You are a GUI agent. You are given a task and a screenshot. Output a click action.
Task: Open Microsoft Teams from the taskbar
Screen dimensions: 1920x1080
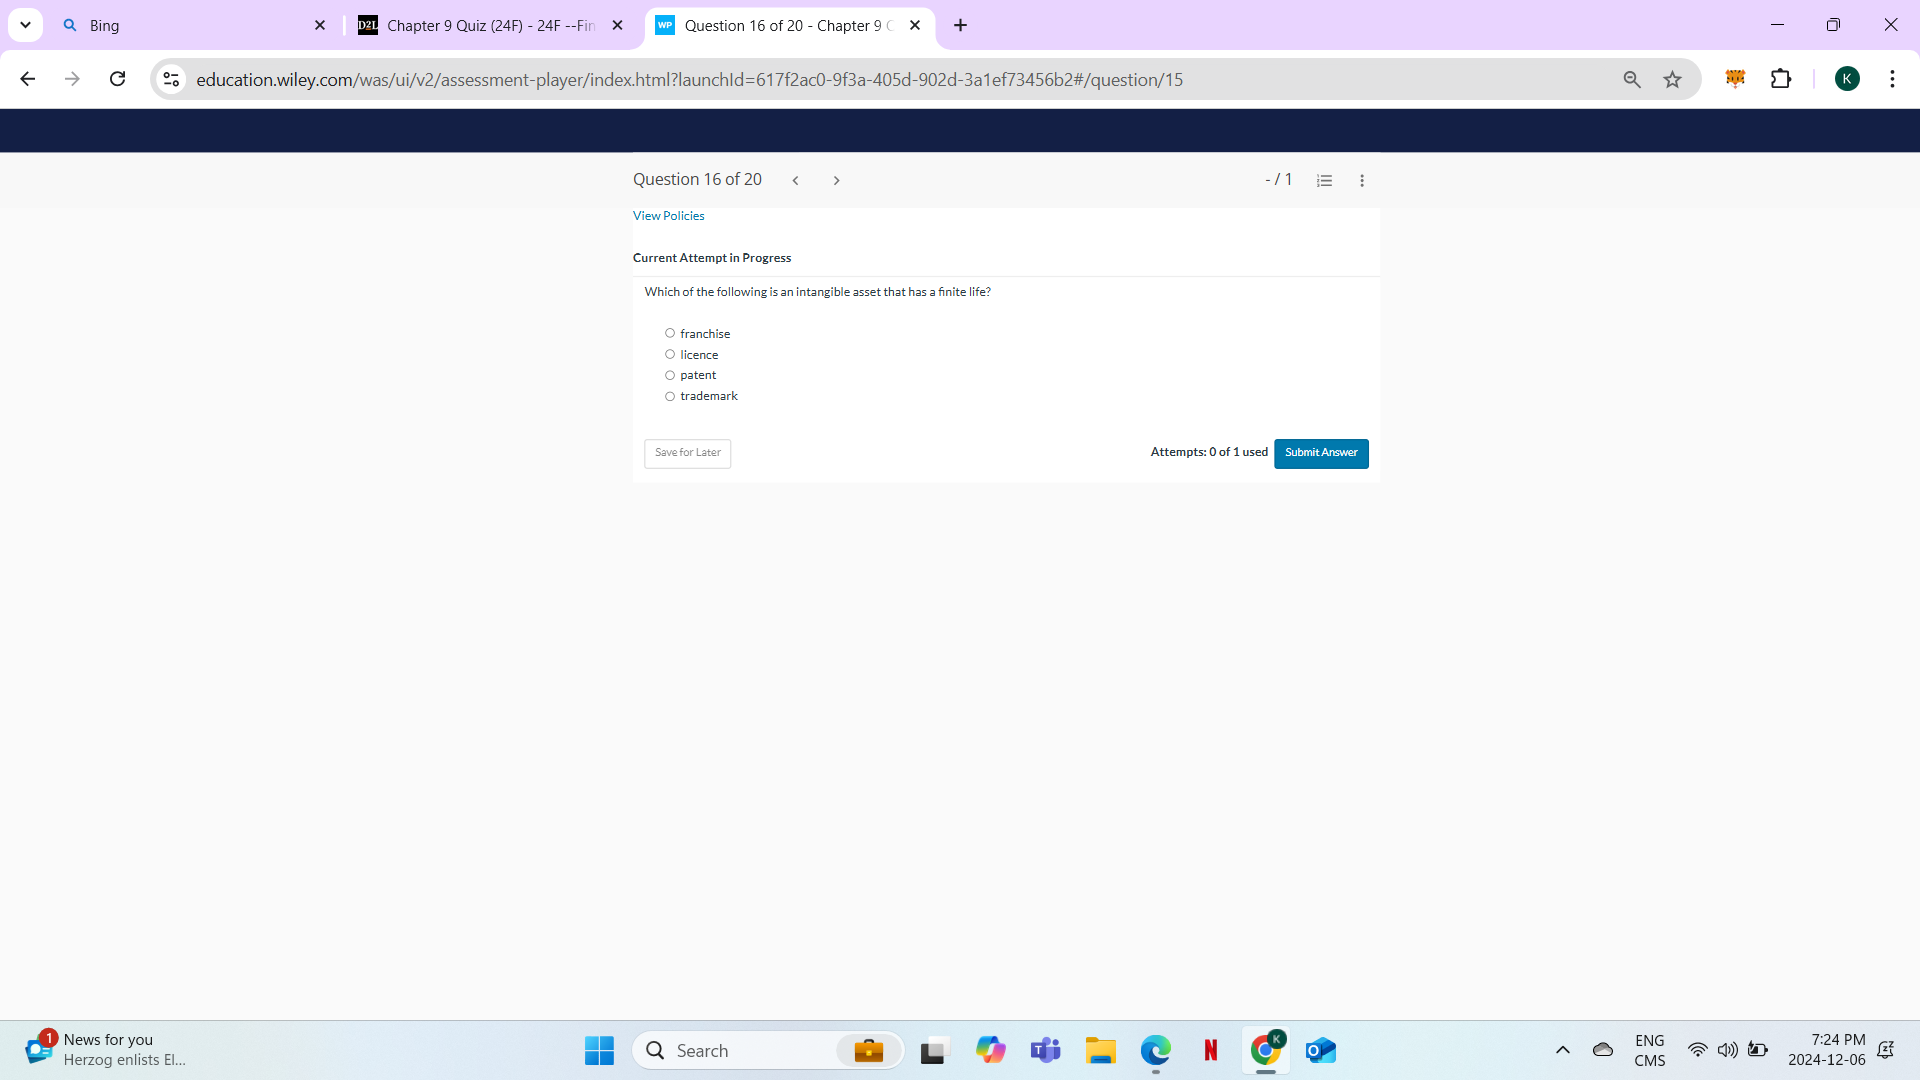(1046, 1050)
